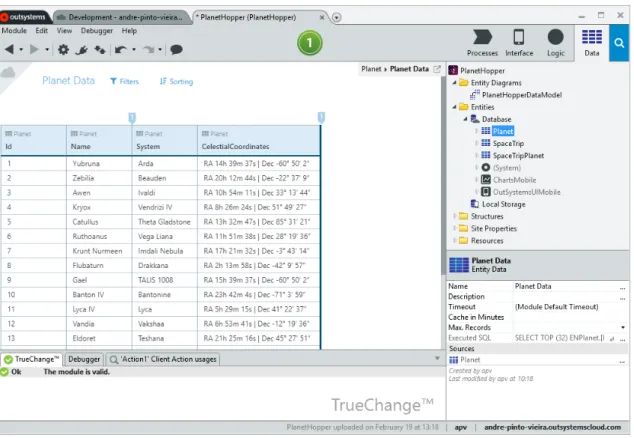Open the Help menu

pyautogui.click(x=129, y=31)
